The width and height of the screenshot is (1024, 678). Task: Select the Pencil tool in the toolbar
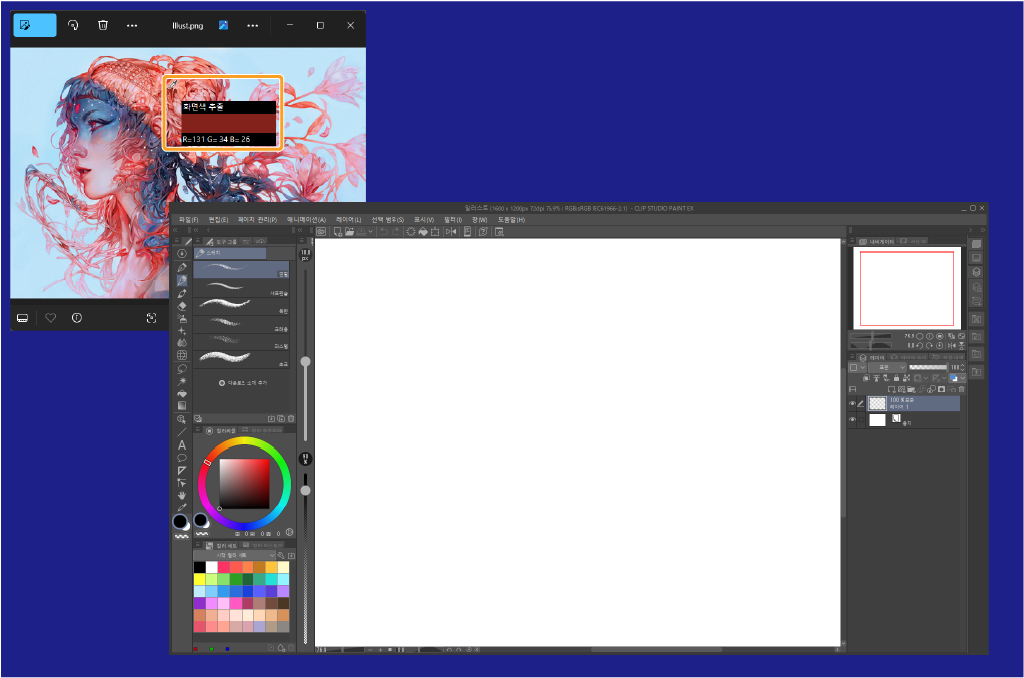pyautogui.click(x=182, y=280)
